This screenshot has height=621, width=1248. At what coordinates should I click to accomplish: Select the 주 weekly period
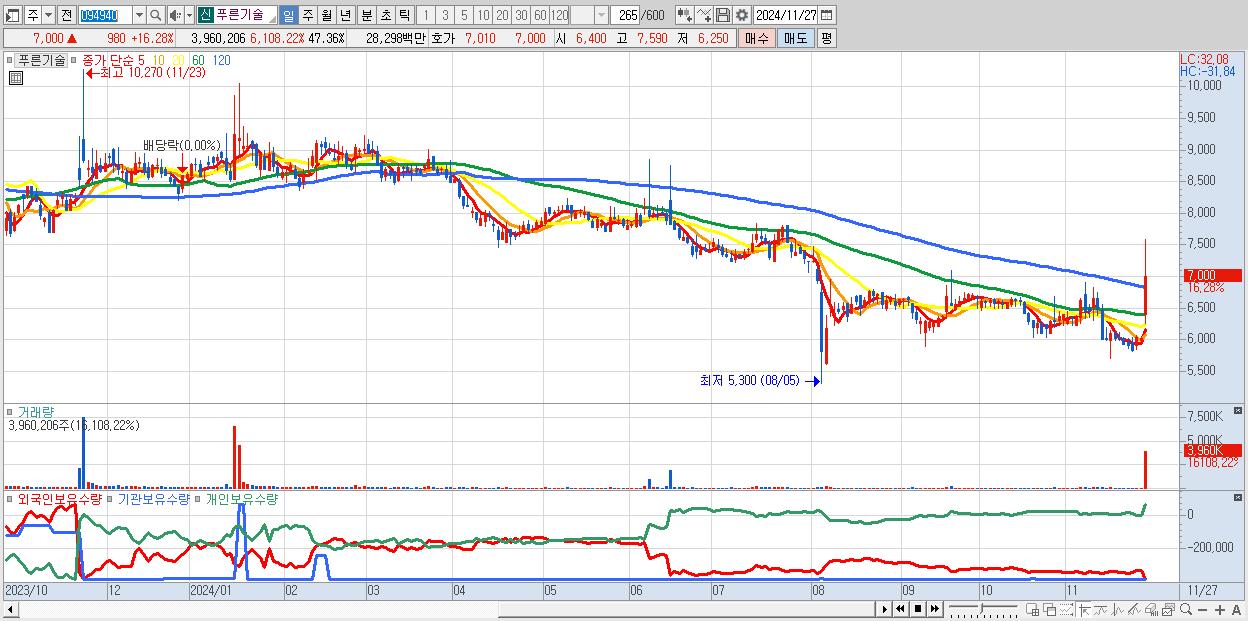tap(307, 15)
